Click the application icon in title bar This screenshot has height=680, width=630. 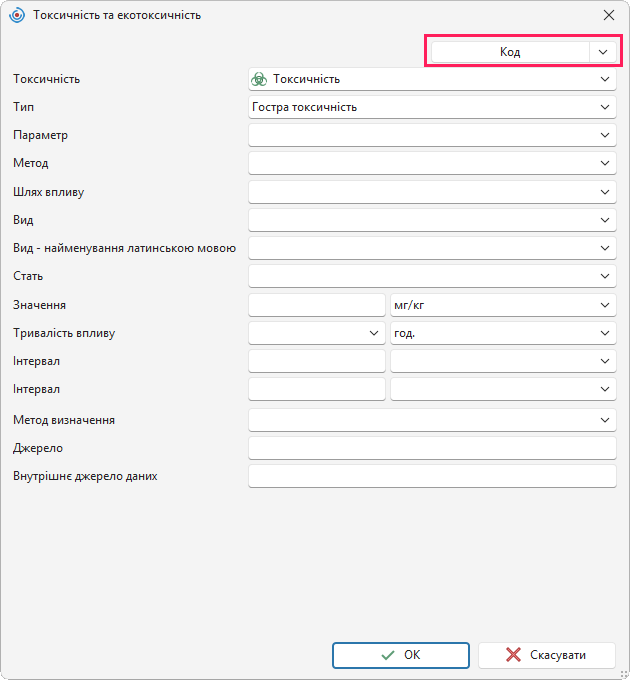(x=17, y=15)
